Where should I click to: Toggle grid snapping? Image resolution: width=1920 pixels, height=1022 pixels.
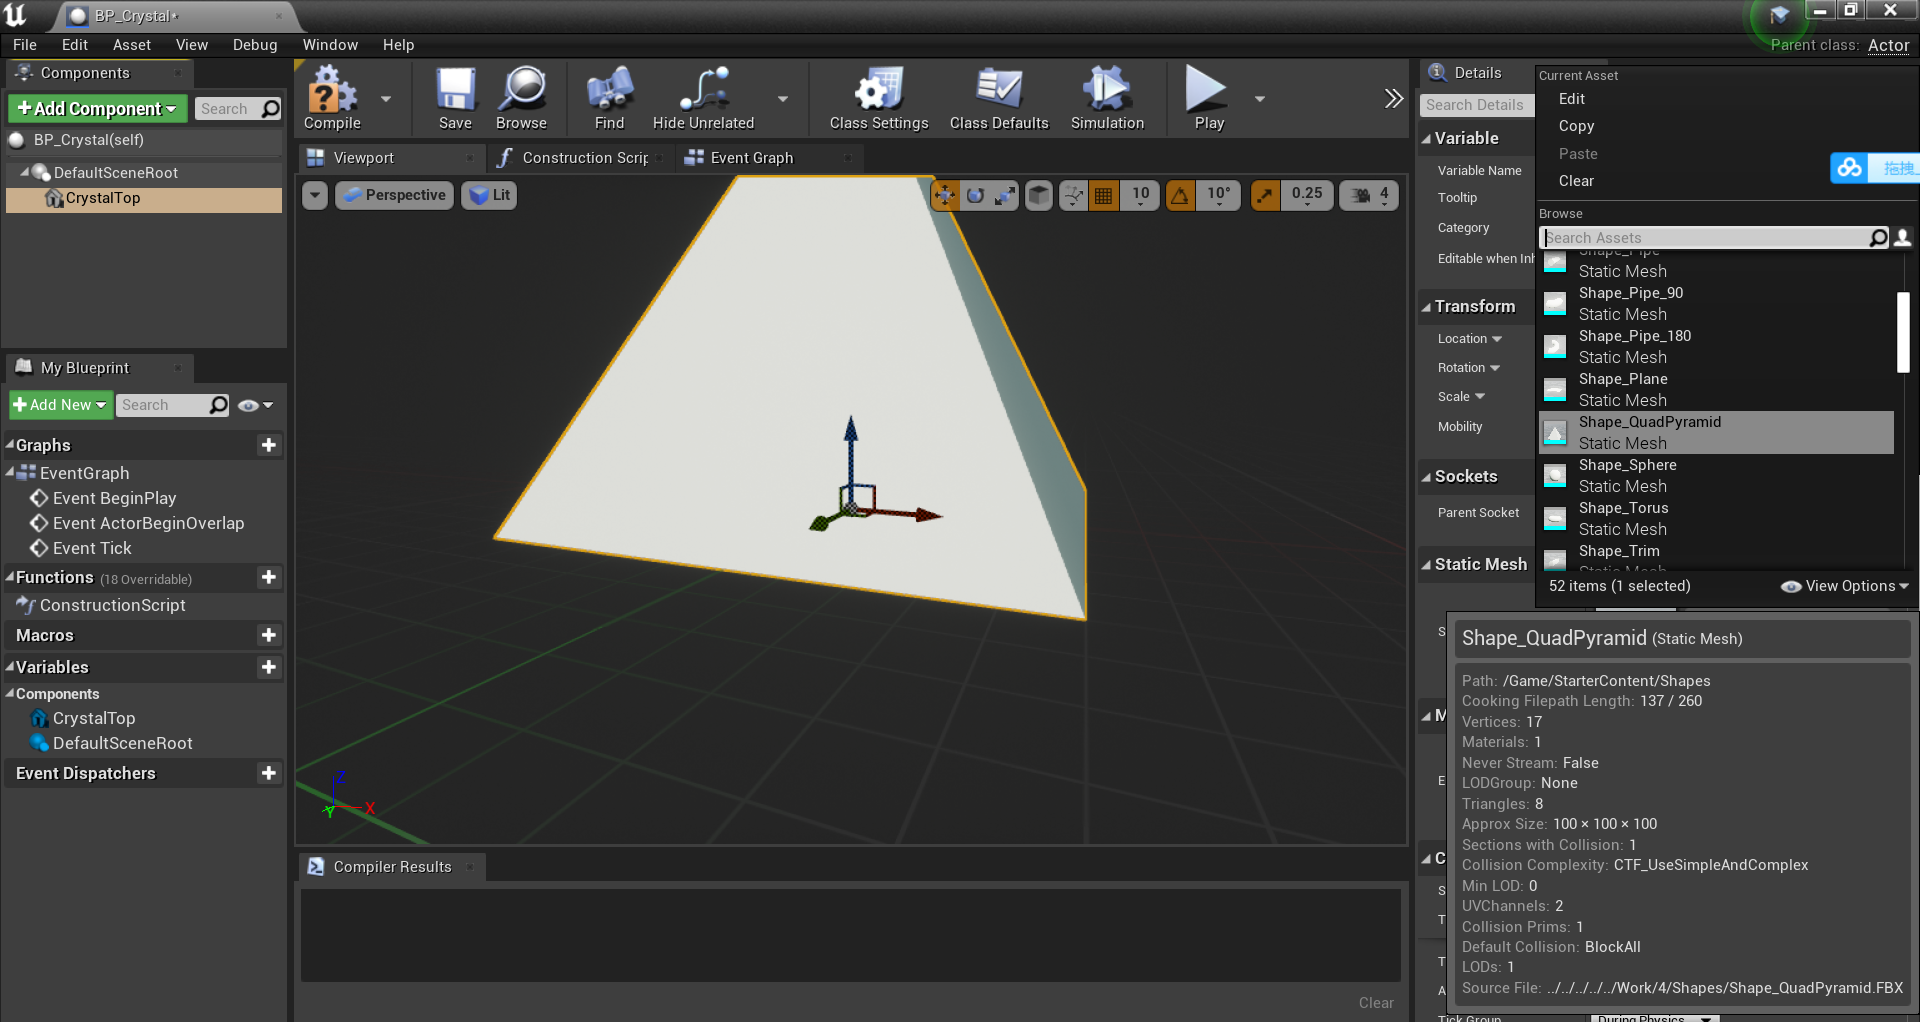(1103, 195)
